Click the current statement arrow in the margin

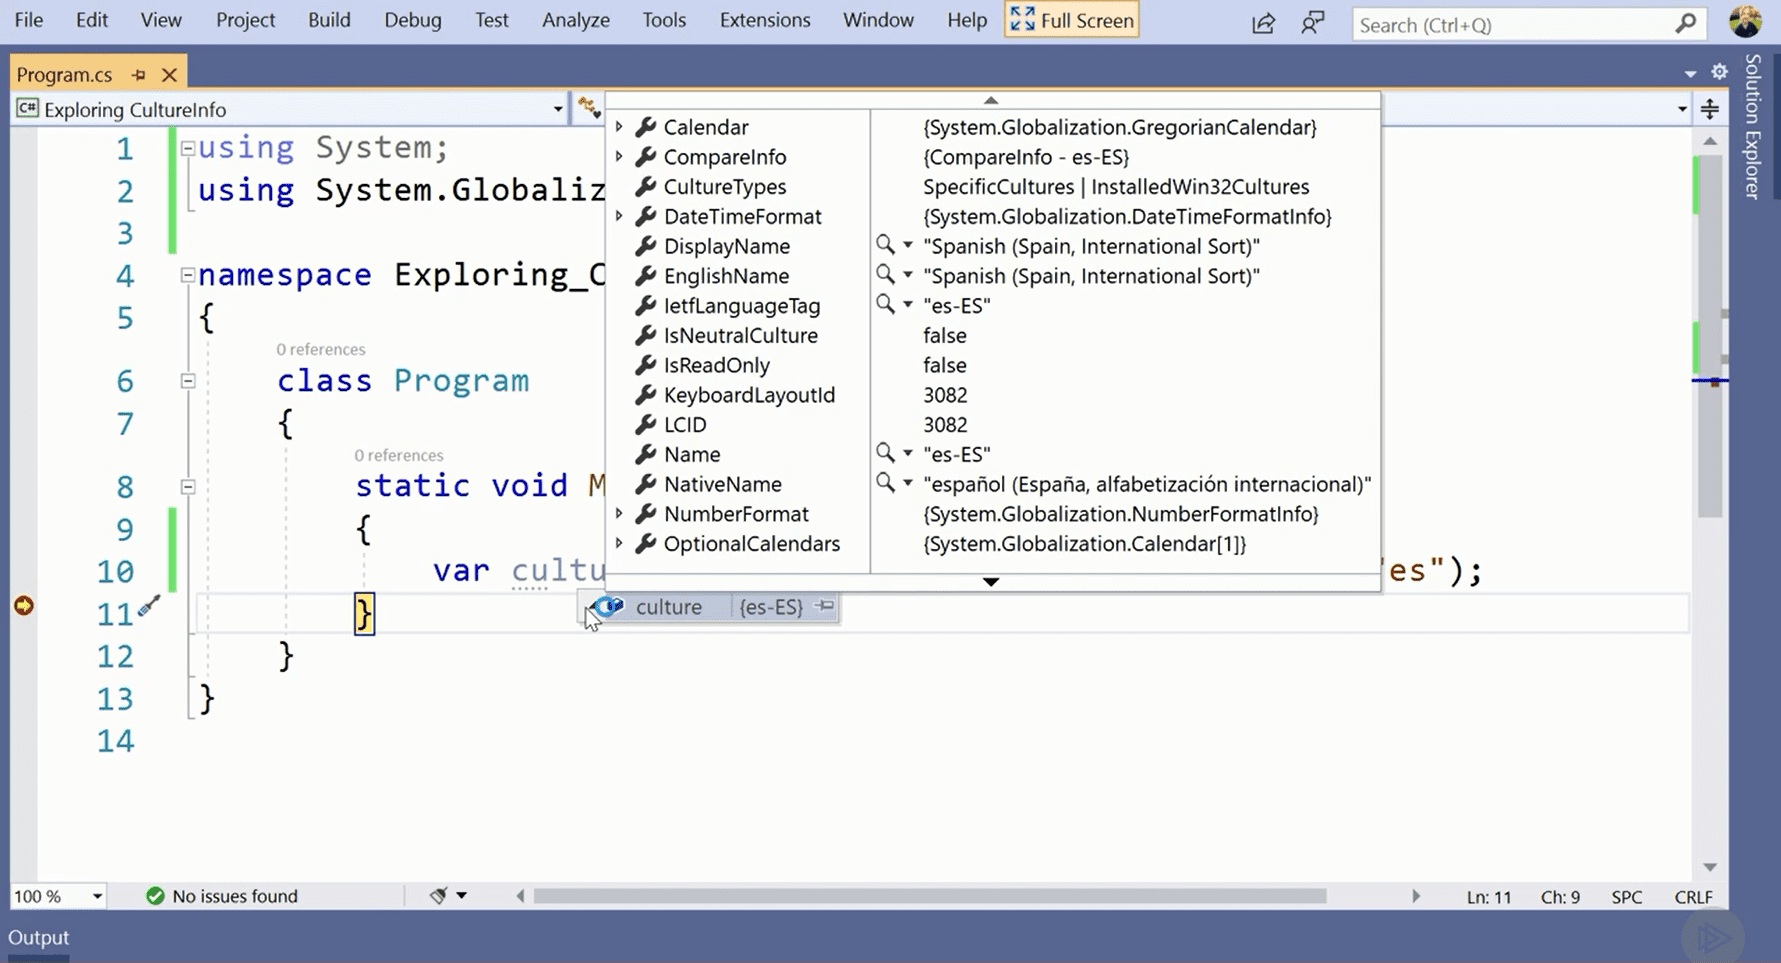pos(24,606)
